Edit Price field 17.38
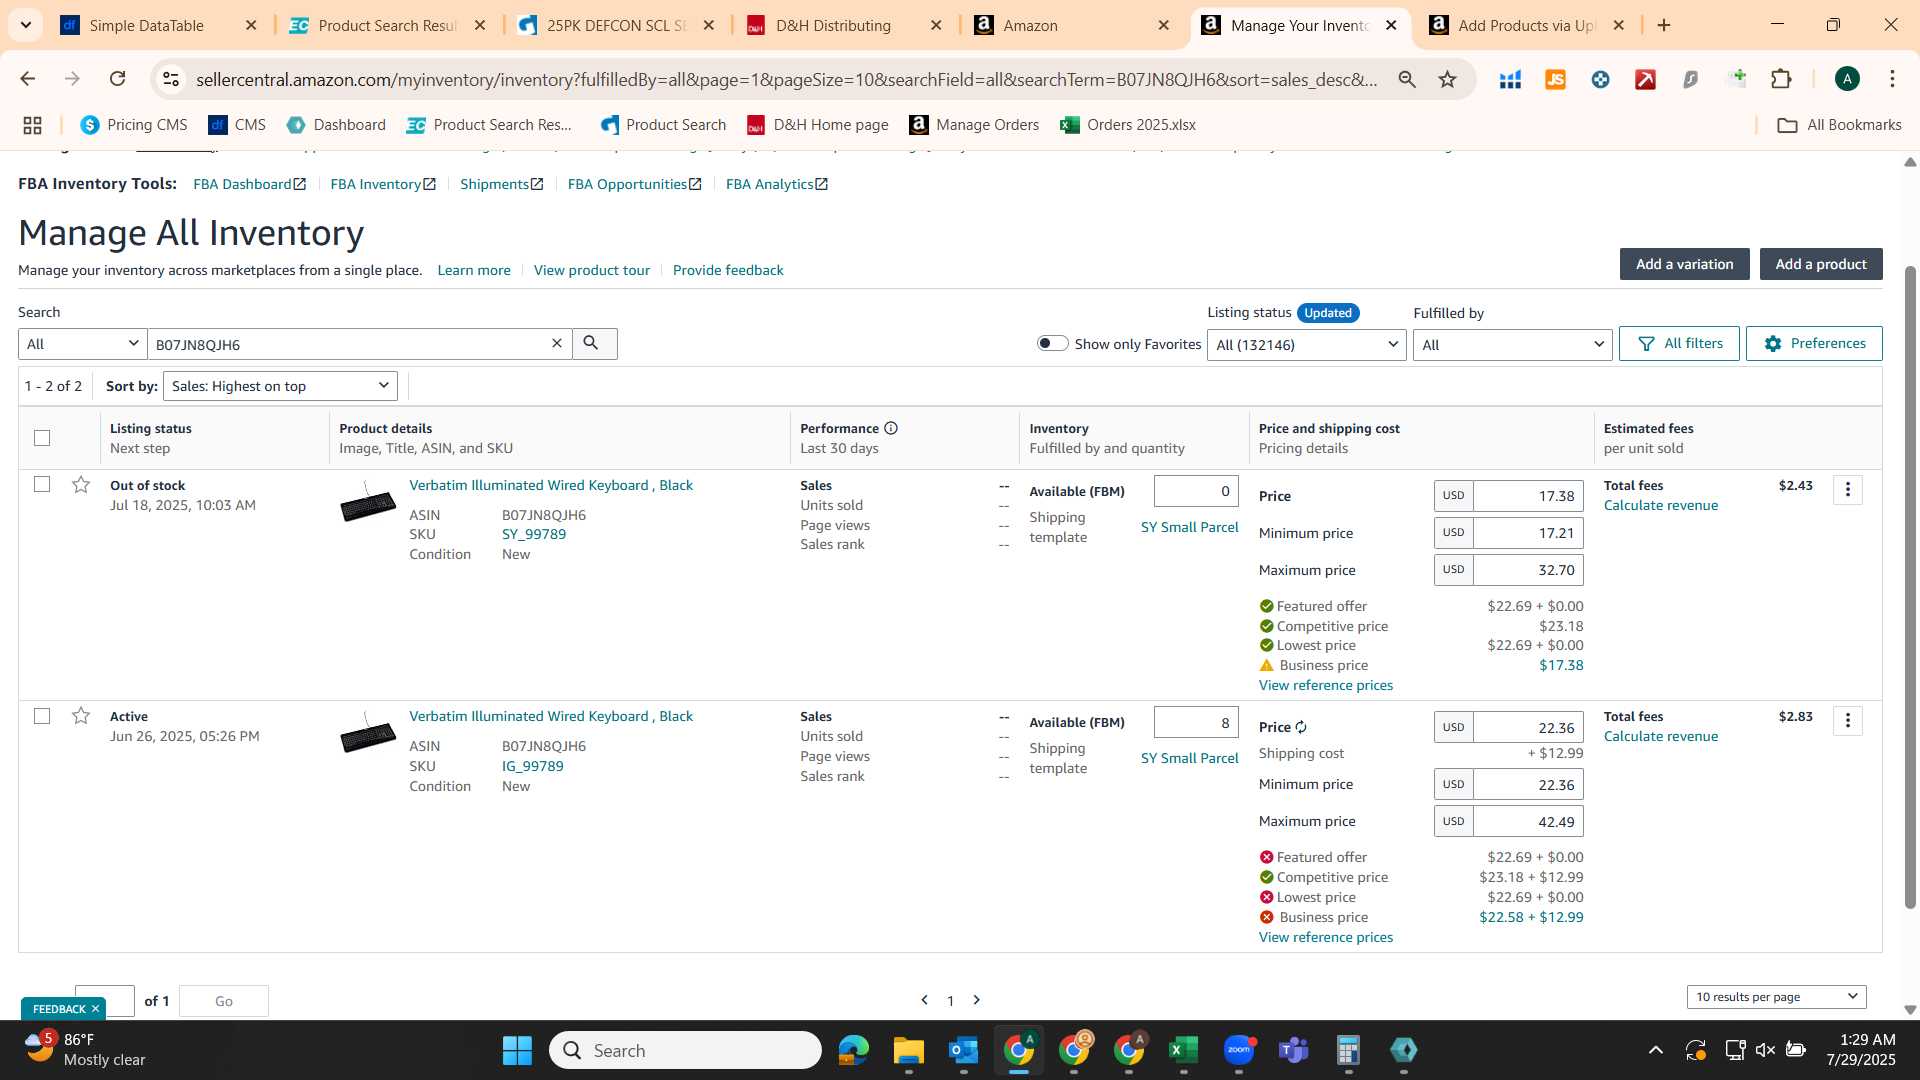 click(x=1528, y=496)
